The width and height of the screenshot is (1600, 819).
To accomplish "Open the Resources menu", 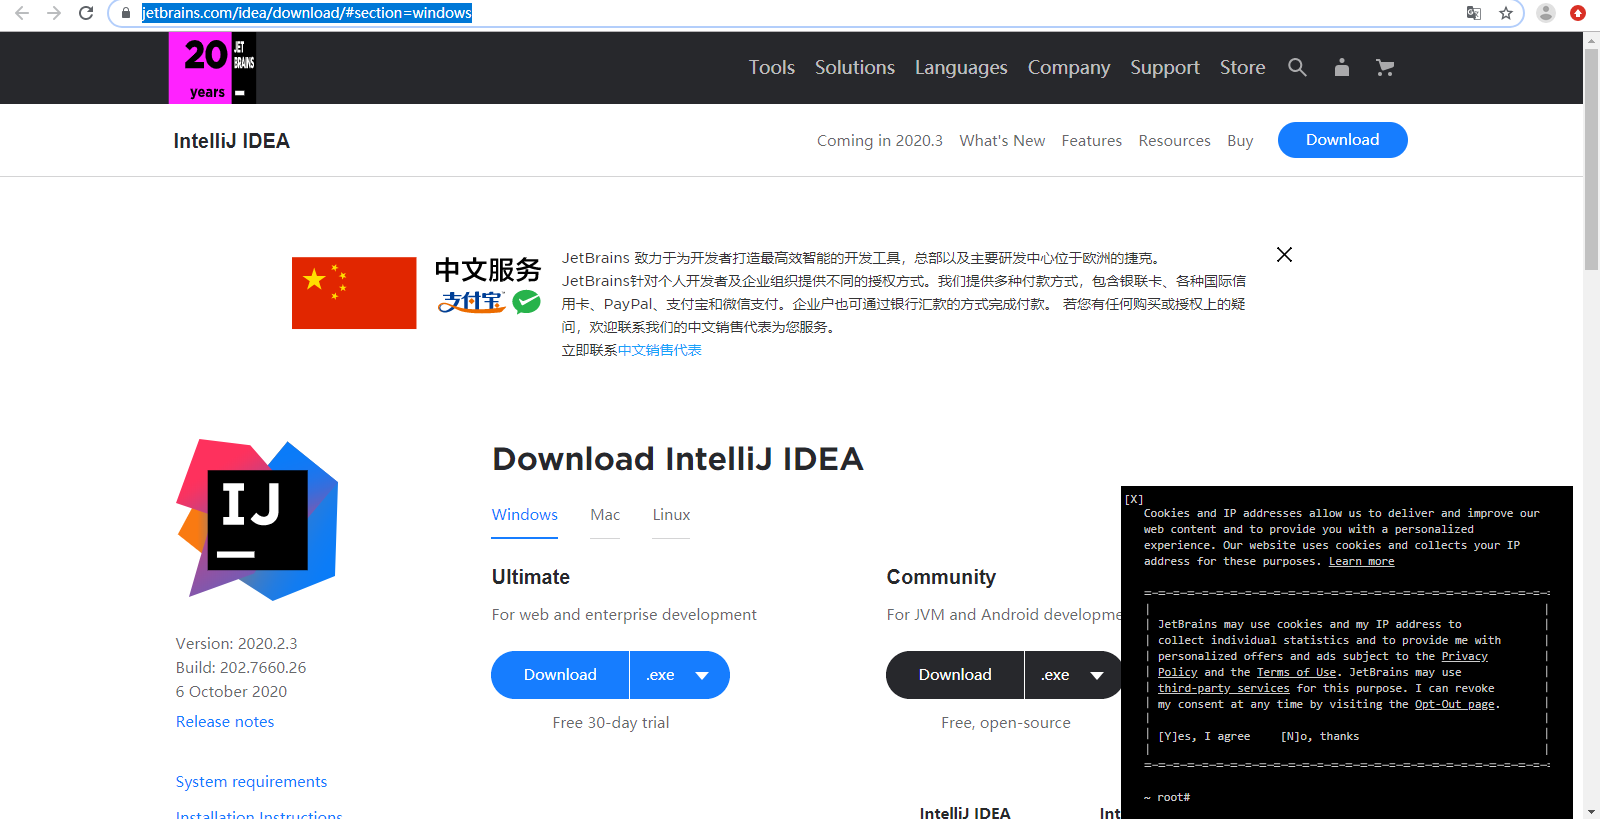I will (1175, 141).
